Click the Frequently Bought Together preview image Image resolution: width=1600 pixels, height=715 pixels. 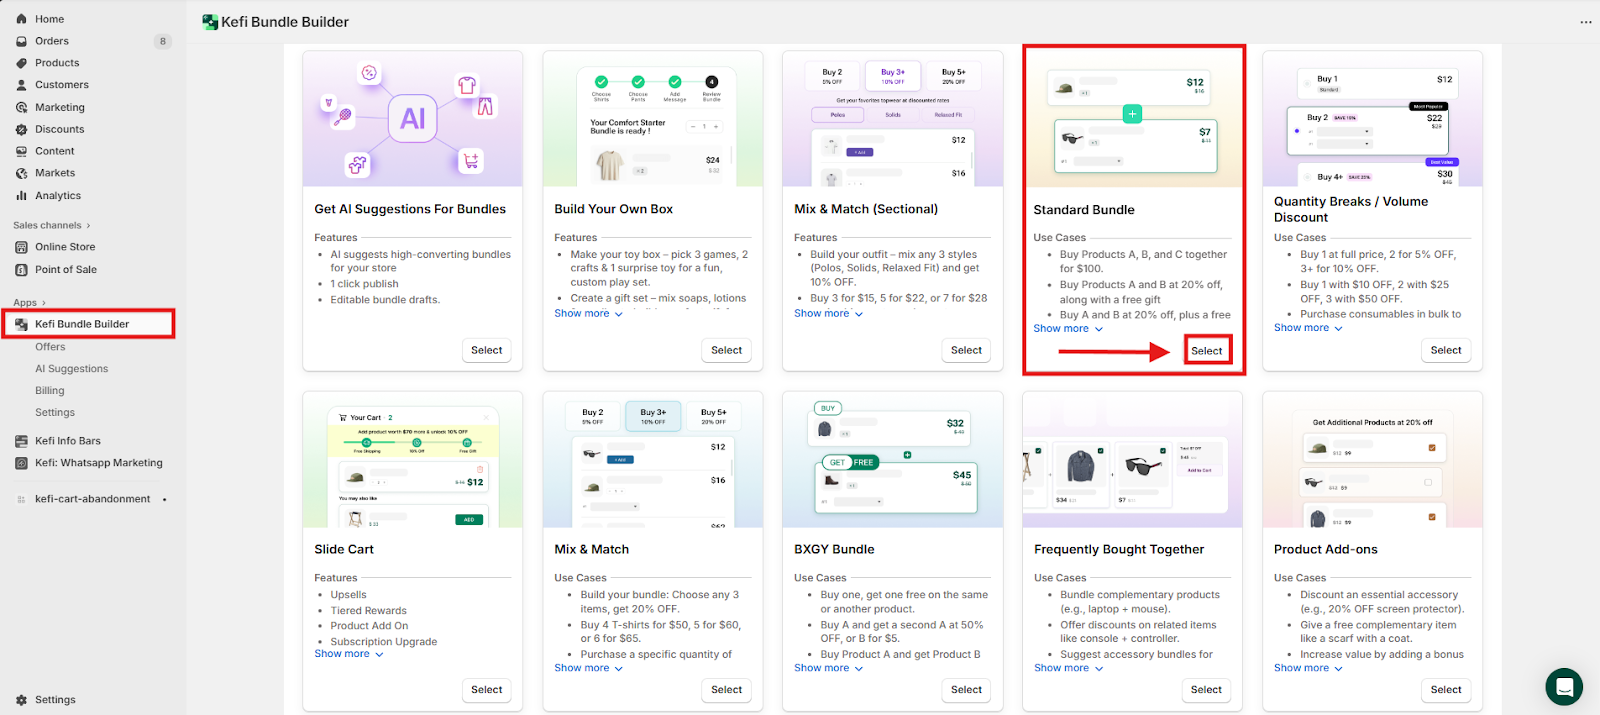coord(1132,460)
